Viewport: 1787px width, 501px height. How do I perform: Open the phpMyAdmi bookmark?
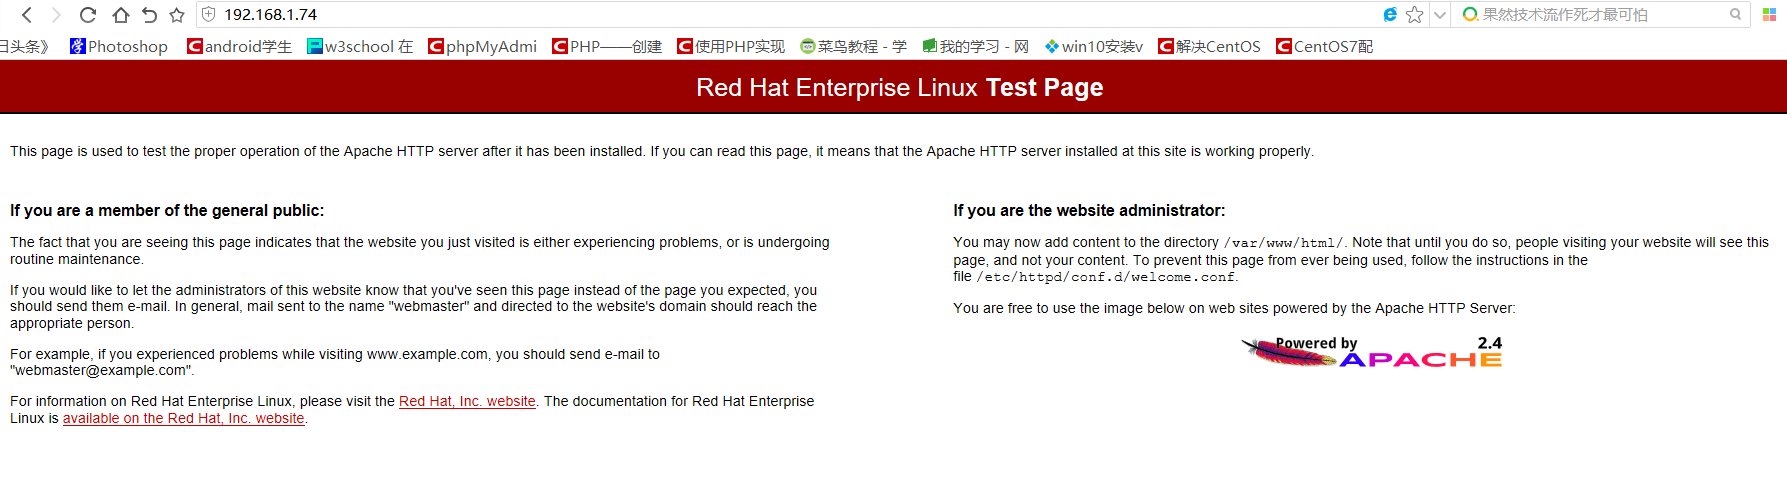482,46
